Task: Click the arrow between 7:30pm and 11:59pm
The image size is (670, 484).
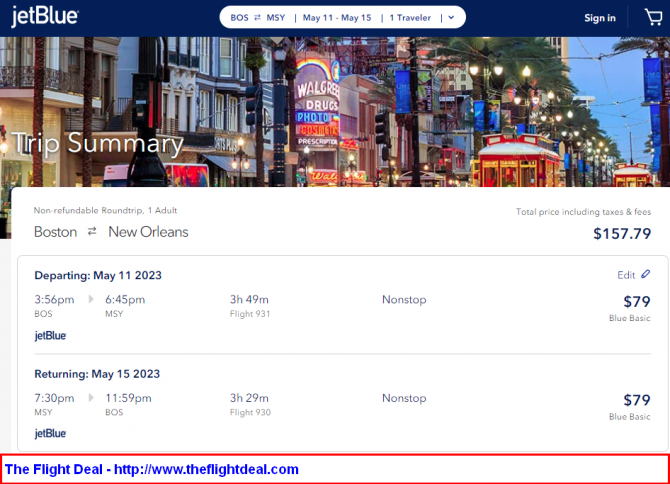Action: pyautogui.click(x=91, y=397)
